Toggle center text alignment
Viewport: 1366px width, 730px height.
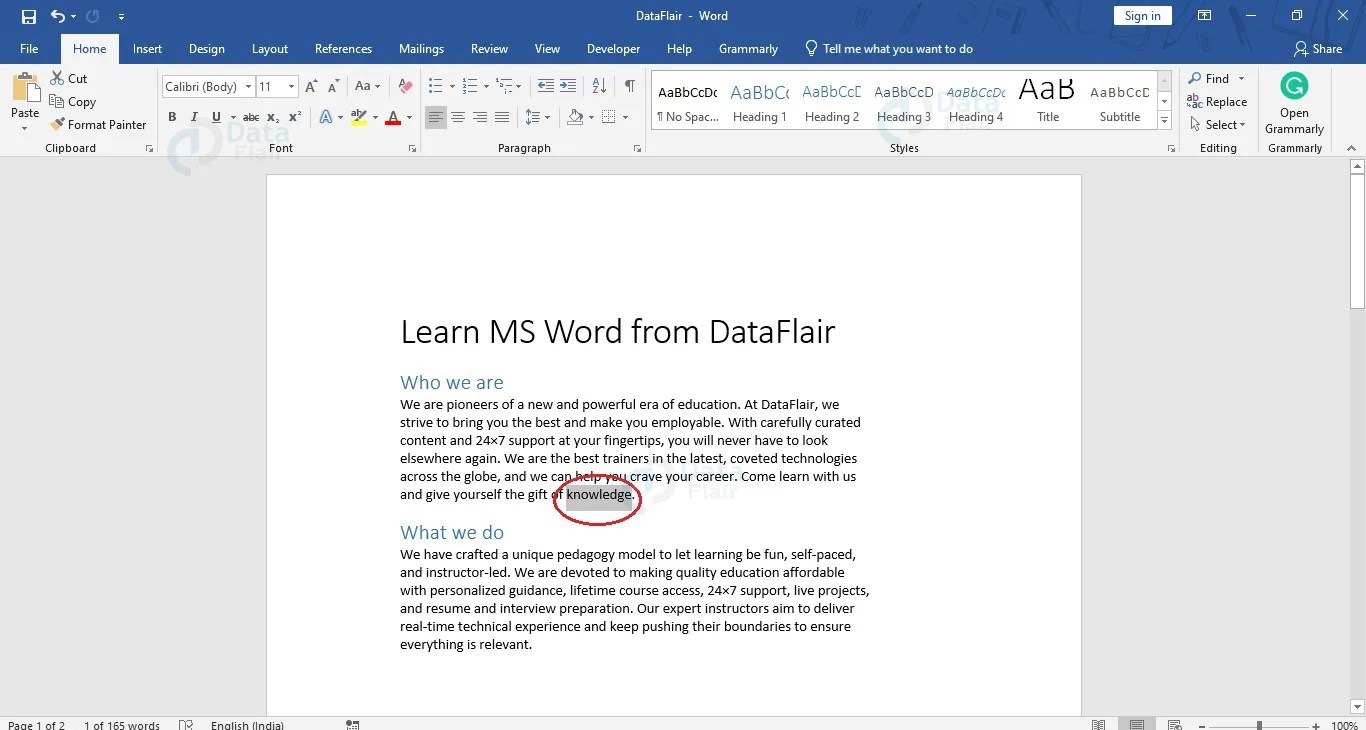458,117
